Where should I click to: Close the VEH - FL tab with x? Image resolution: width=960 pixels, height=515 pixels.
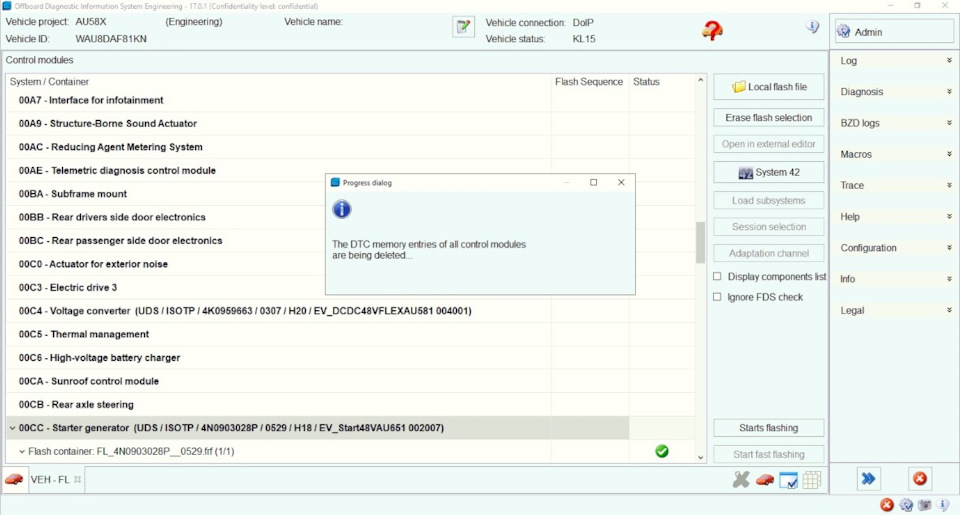pos(77,479)
